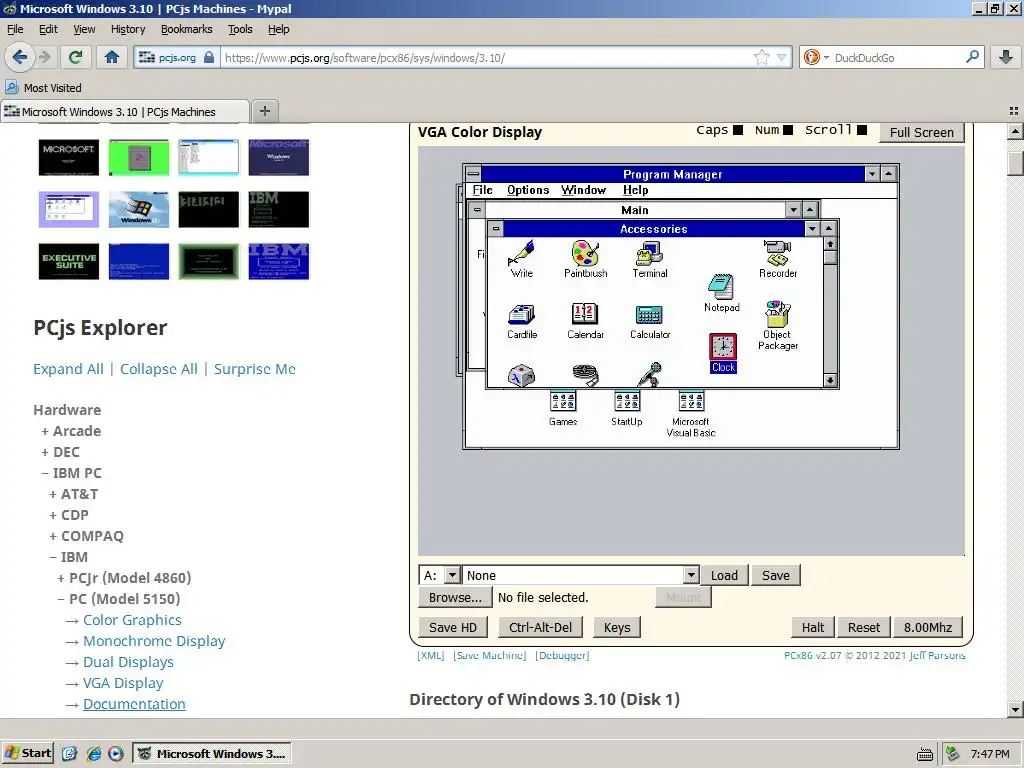This screenshot has width=1024, height=768.
Task: Open the Notepad icon
Action: [x=722, y=293]
